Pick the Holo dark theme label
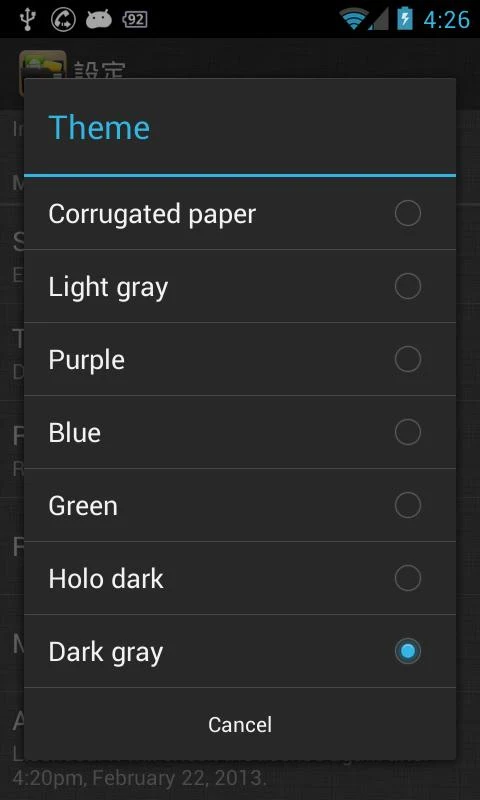 tap(106, 579)
